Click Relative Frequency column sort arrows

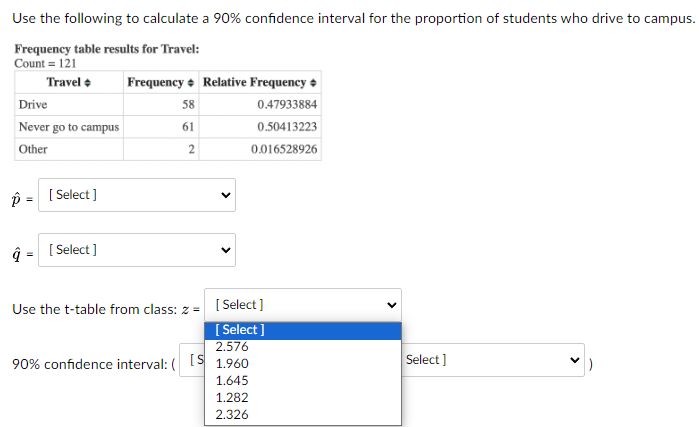point(314,82)
